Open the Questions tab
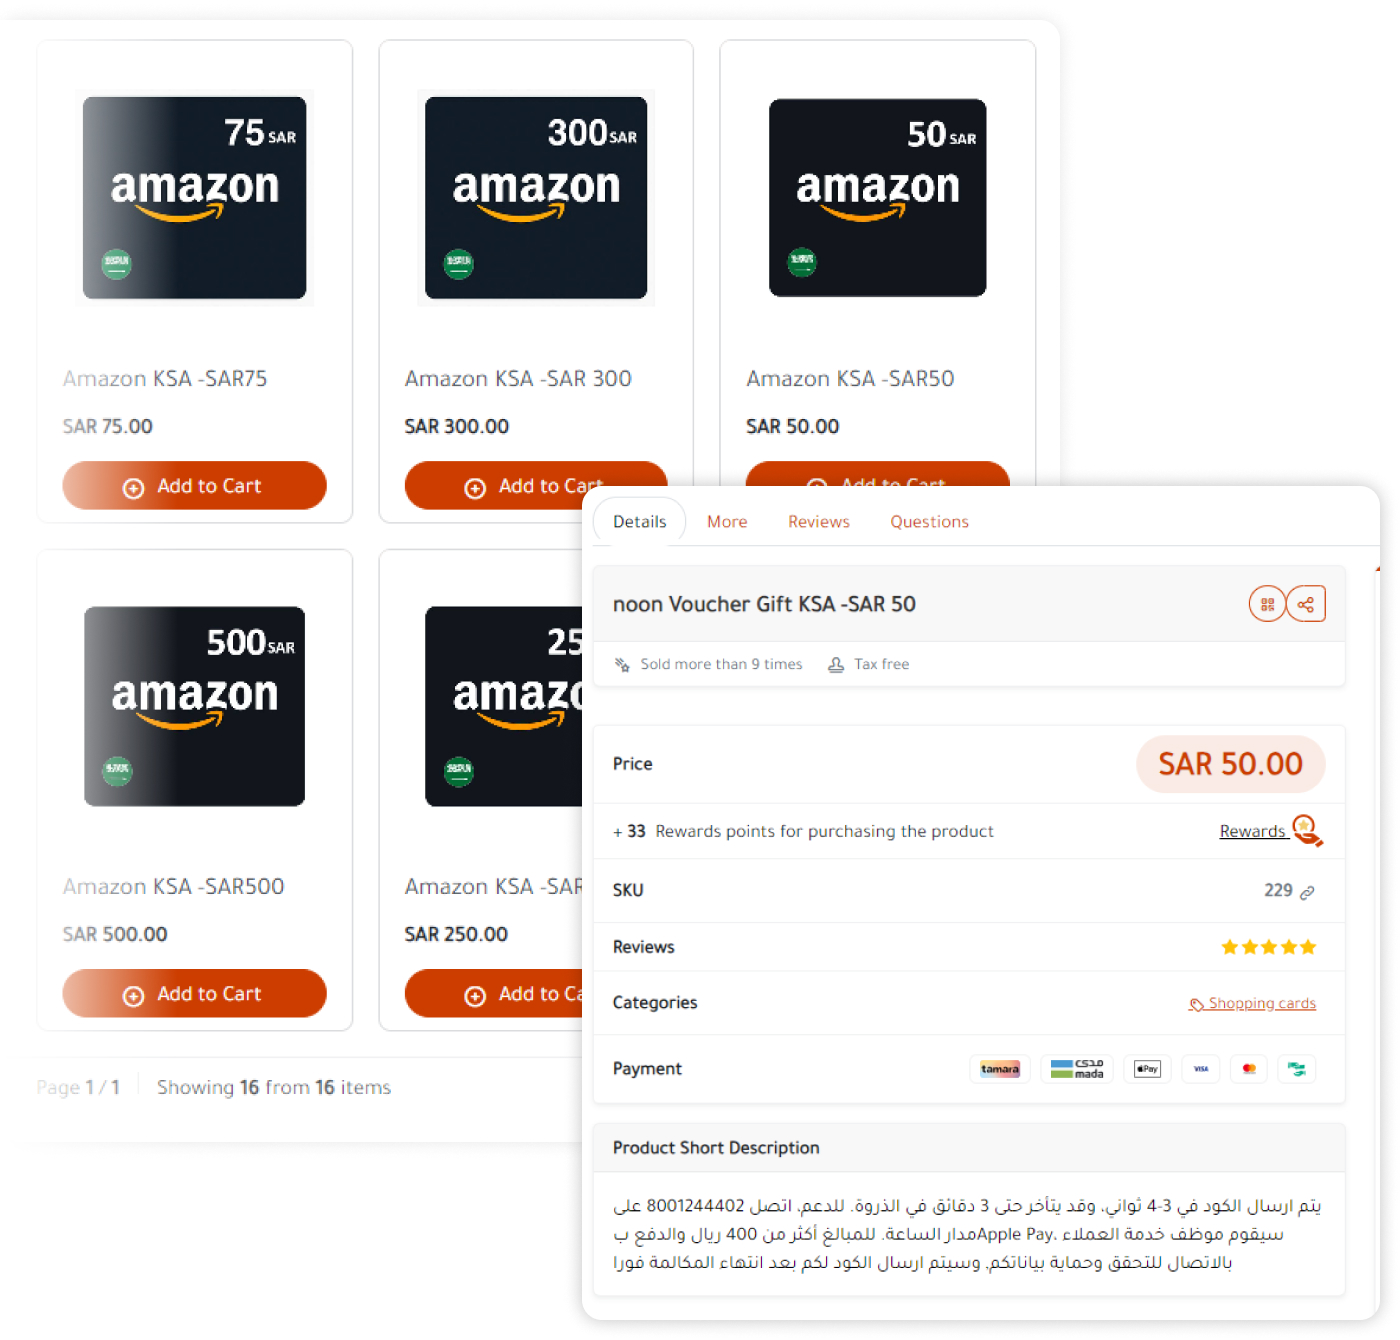The height and width of the screenshot is (1340, 1400). [x=930, y=522]
